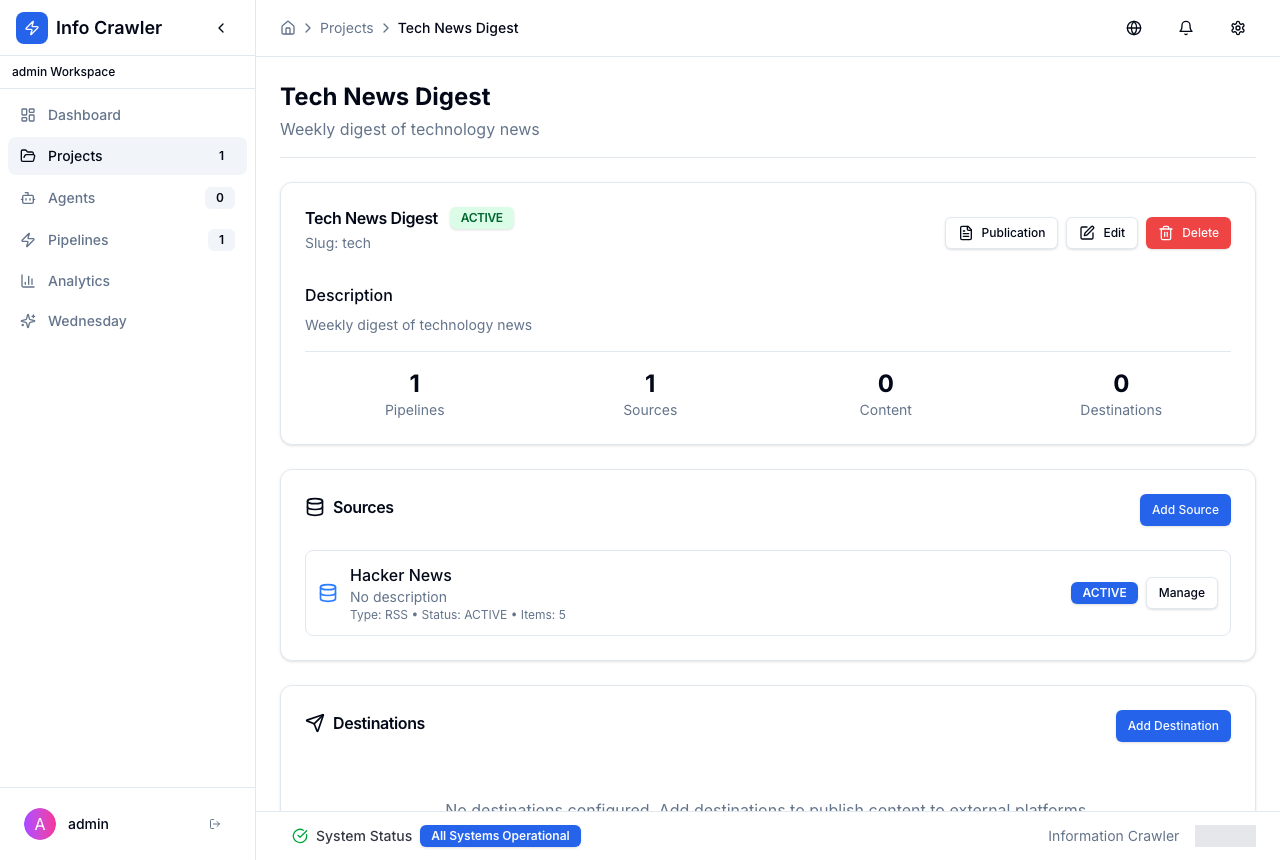Collapse the sidebar with the chevron

coord(222,28)
